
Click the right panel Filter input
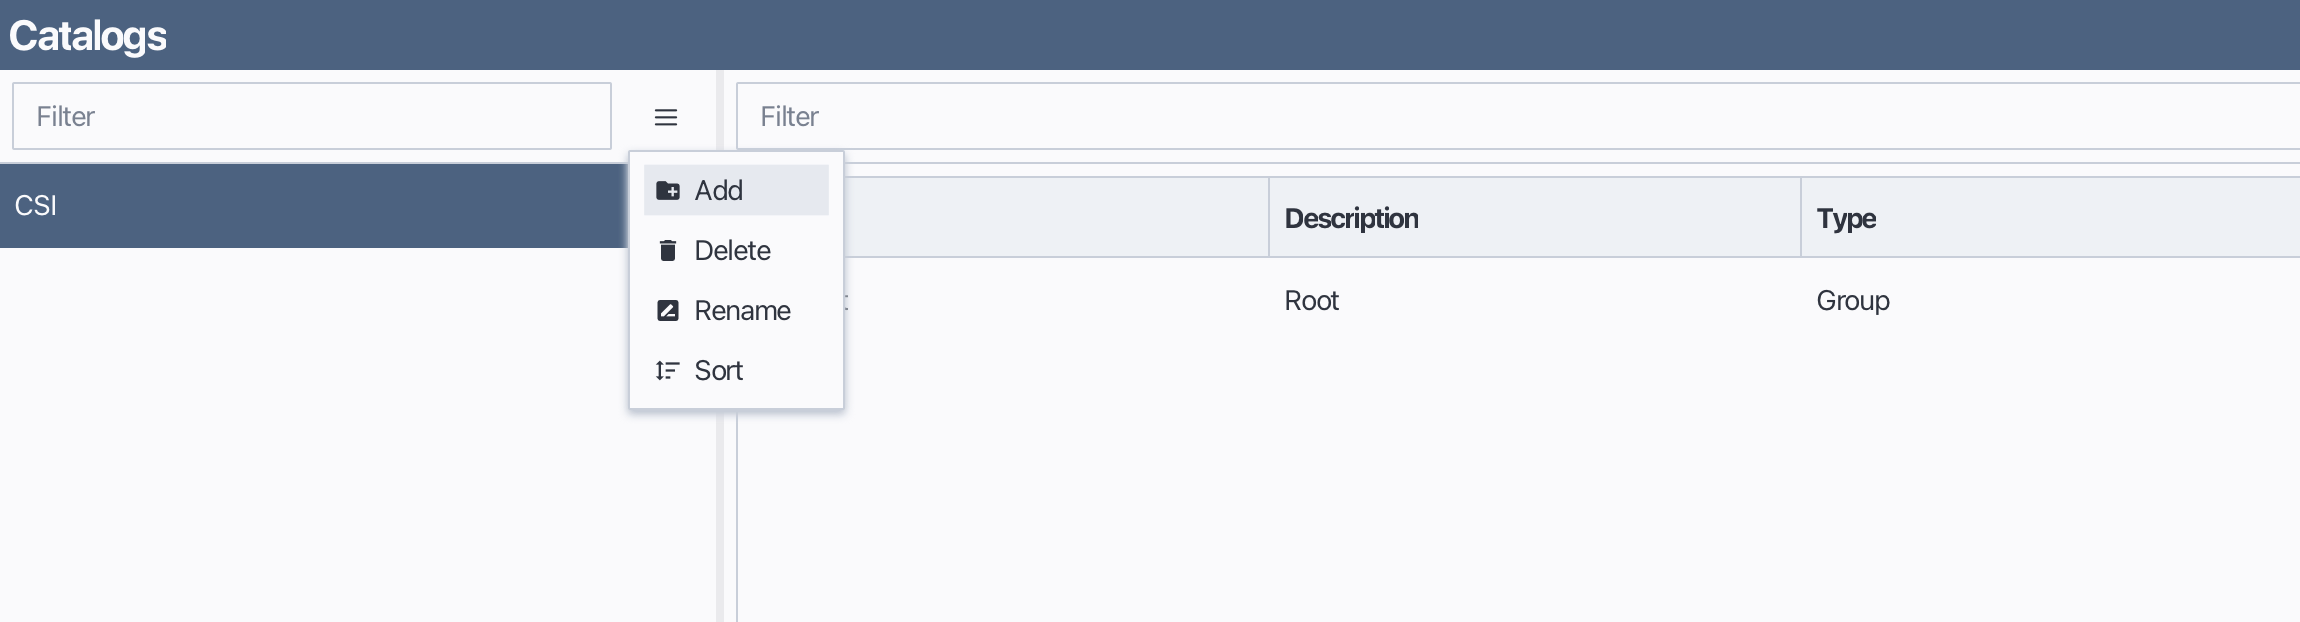tap(1500, 117)
